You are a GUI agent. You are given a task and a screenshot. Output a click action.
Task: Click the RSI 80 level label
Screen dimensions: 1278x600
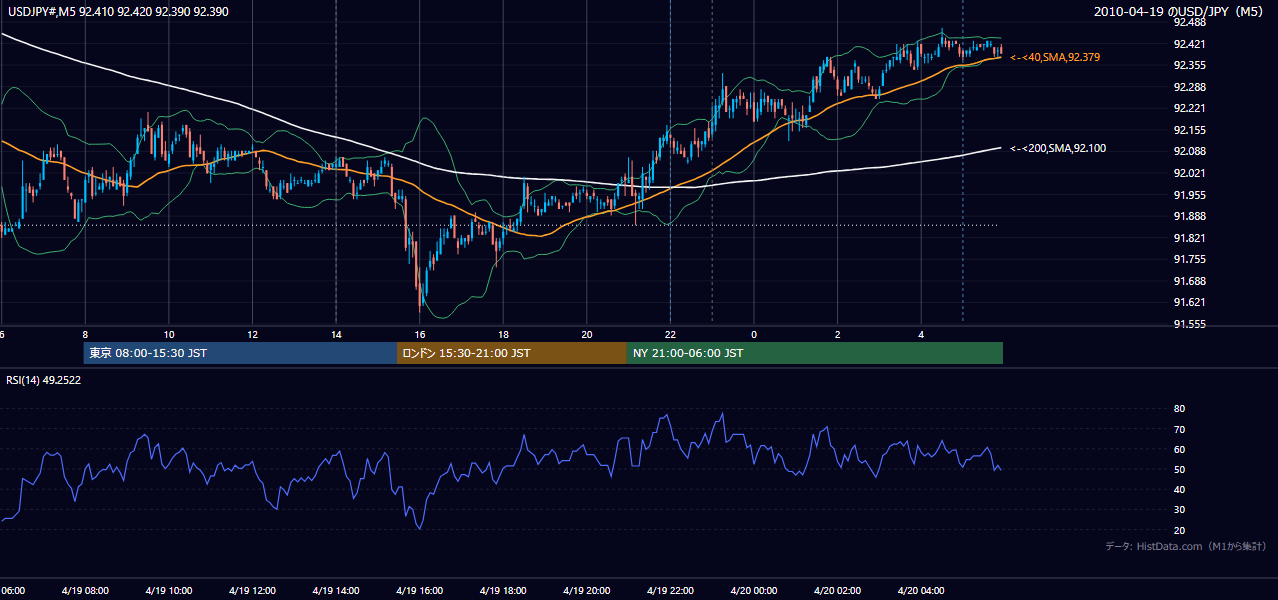point(1179,409)
